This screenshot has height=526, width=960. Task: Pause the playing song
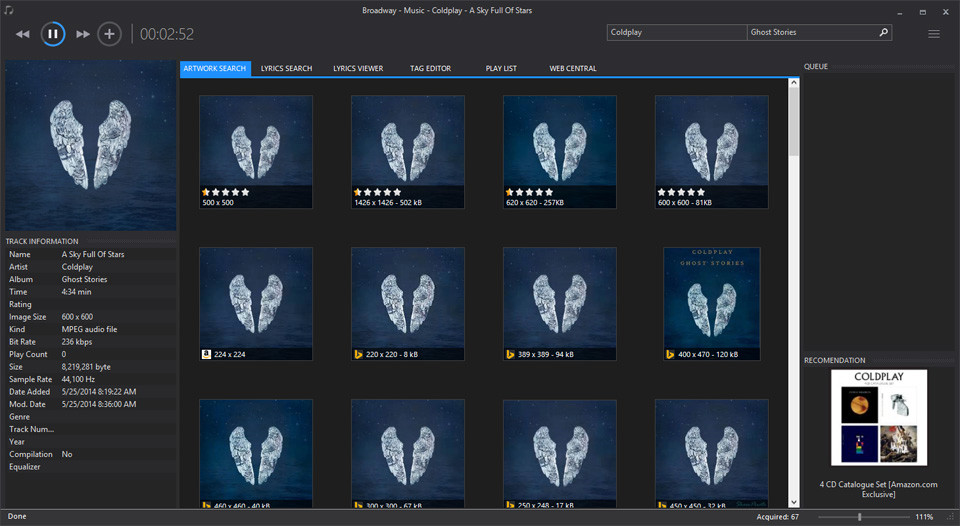[53, 34]
